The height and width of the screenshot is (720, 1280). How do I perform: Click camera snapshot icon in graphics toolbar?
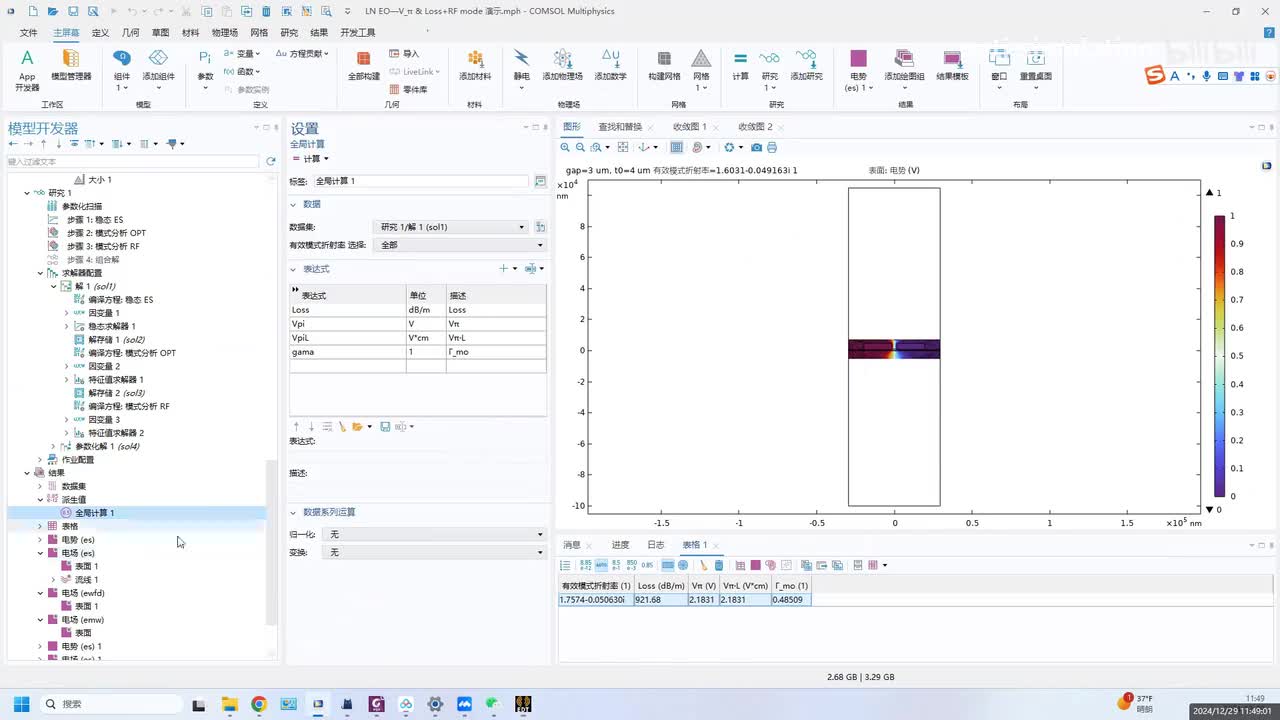[x=757, y=147]
